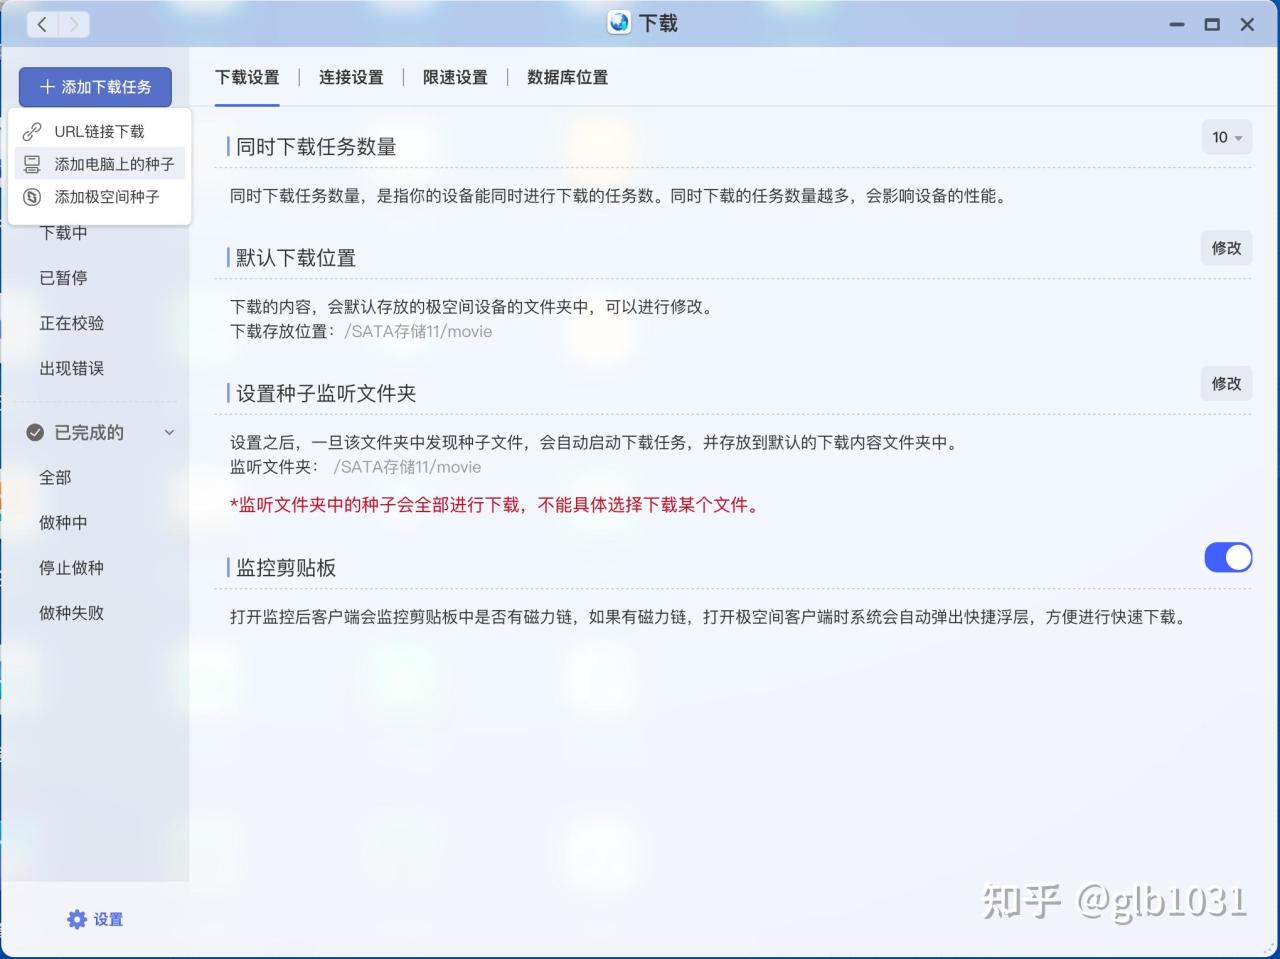Select 出现错误 in the sidebar
The width and height of the screenshot is (1280, 959).
71,368
